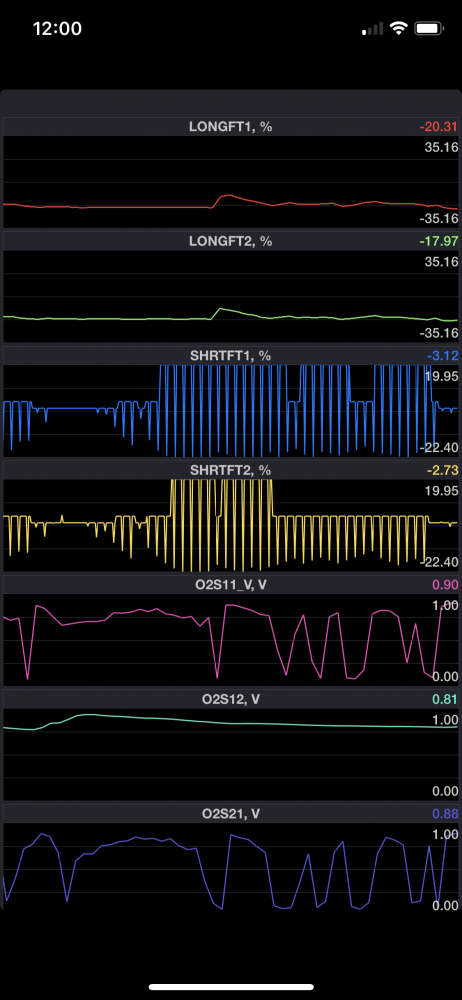Screen dimensions: 462x1000
Task: Select the LONGFT1, % chart header
Action: click(x=231, y=126)
